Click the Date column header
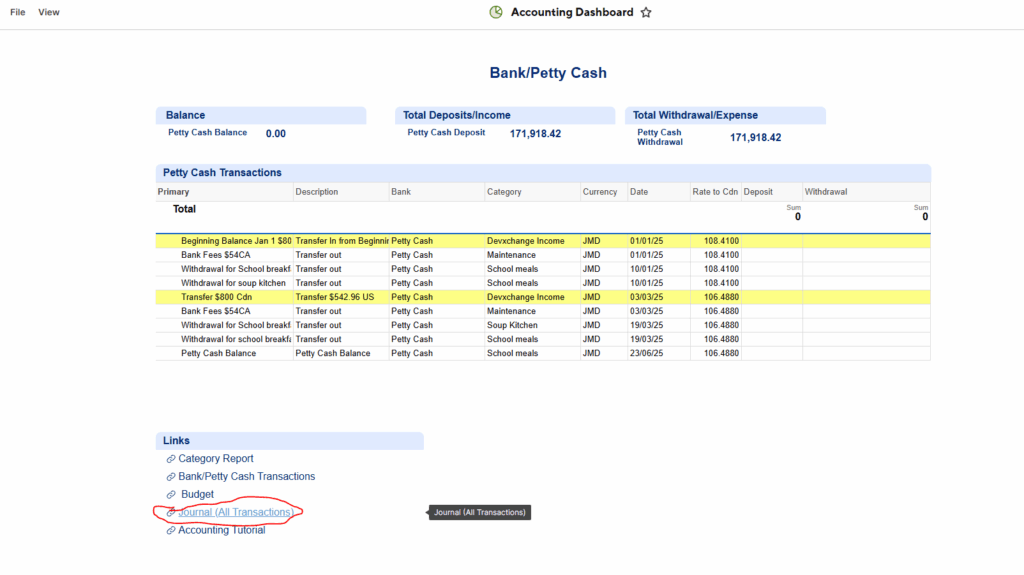1024x575 pixels. click(639, 192)
